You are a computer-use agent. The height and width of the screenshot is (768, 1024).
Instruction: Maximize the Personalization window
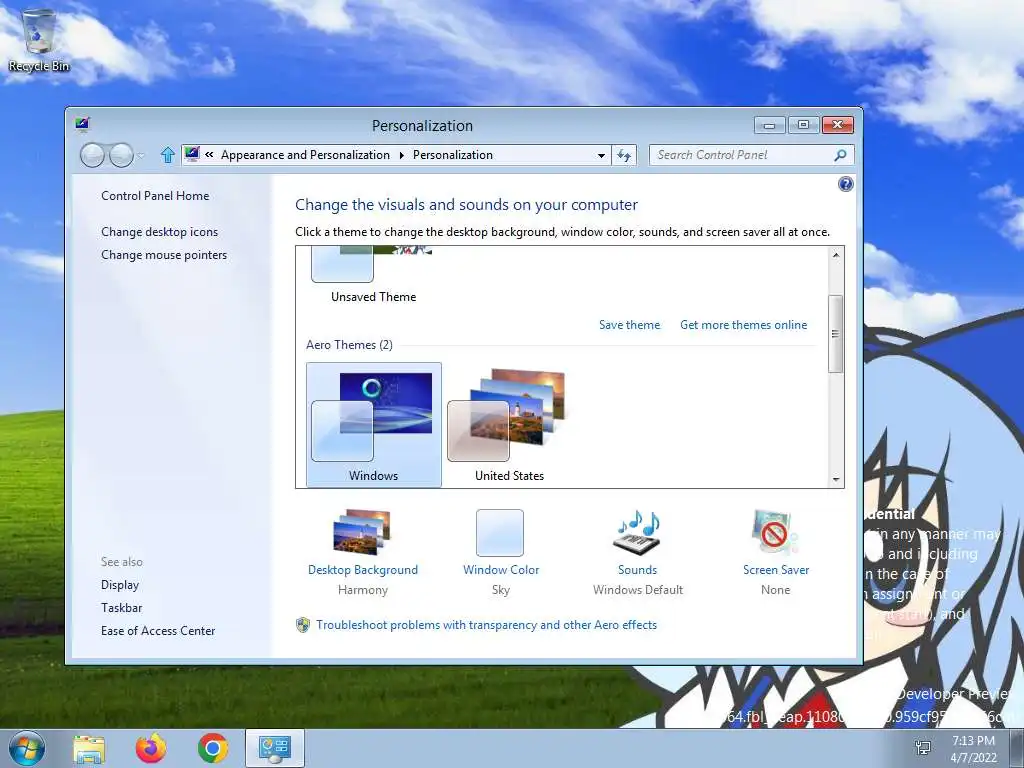[x=803, y=125]
